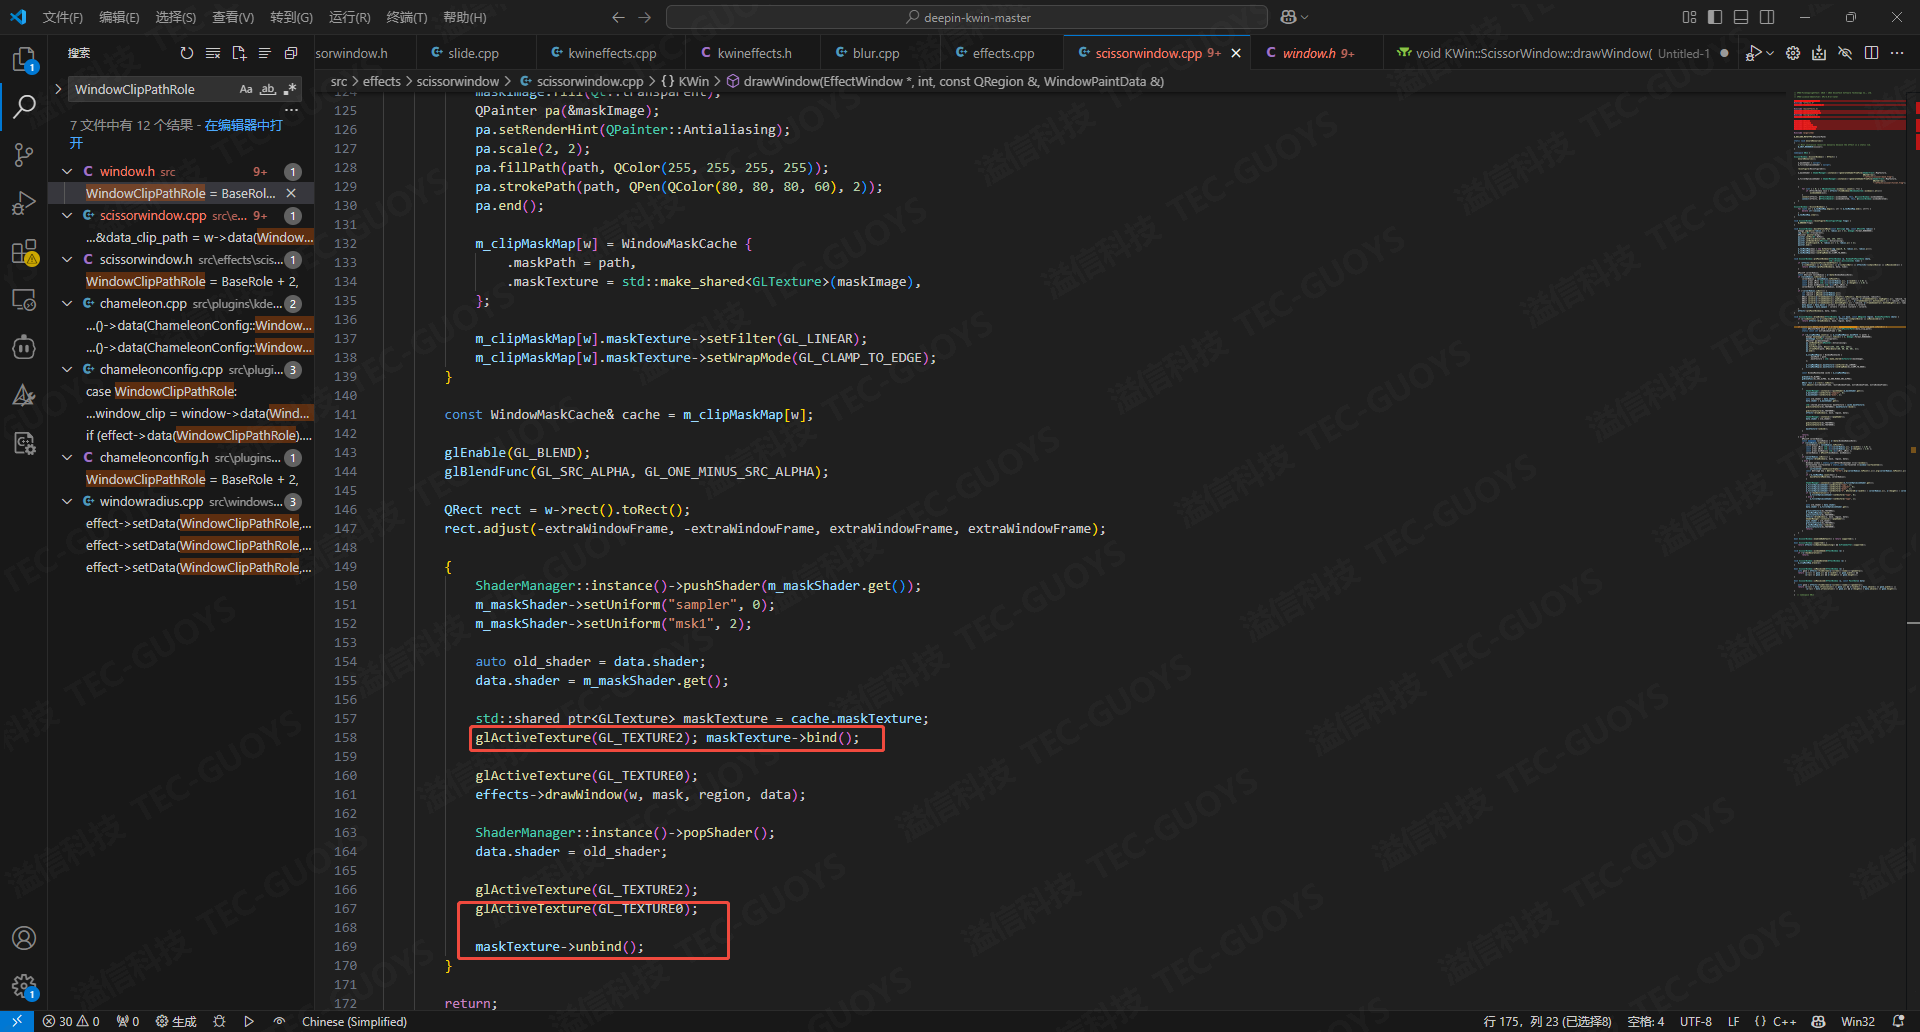Toggle the primary side bar visibility
The width and height of the screenshot is (1920, 1032).
pos(1715,17)
